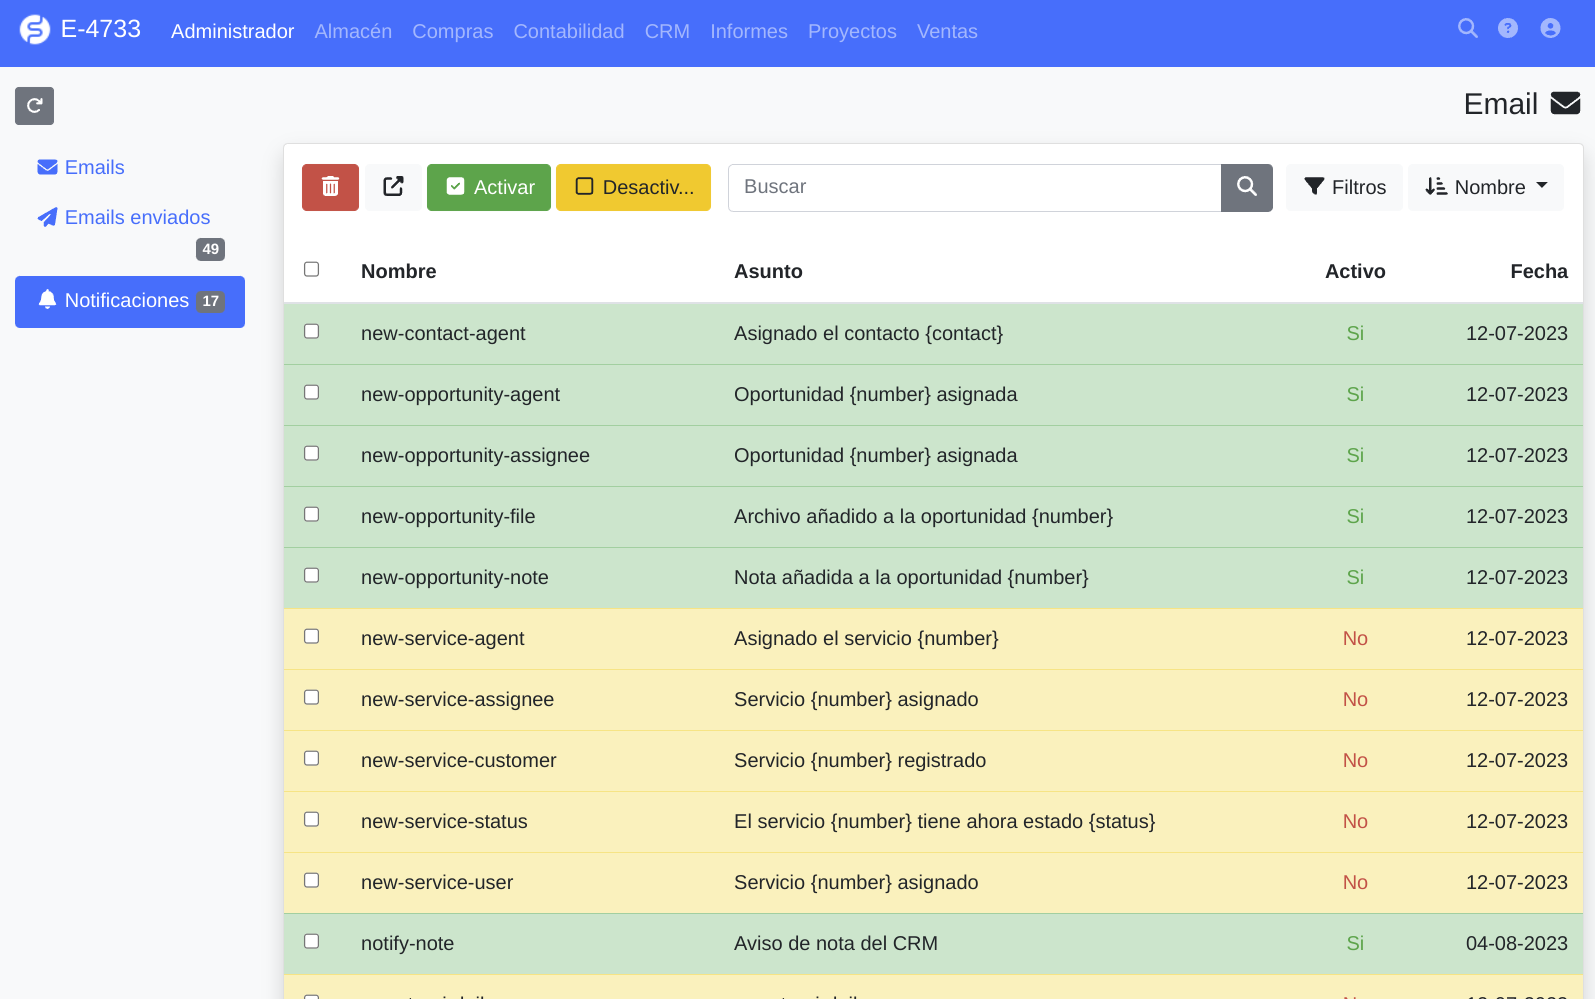Screen dimensions: 1595x999
Task: Open the Filtros button
Action: coord(1344,187)
